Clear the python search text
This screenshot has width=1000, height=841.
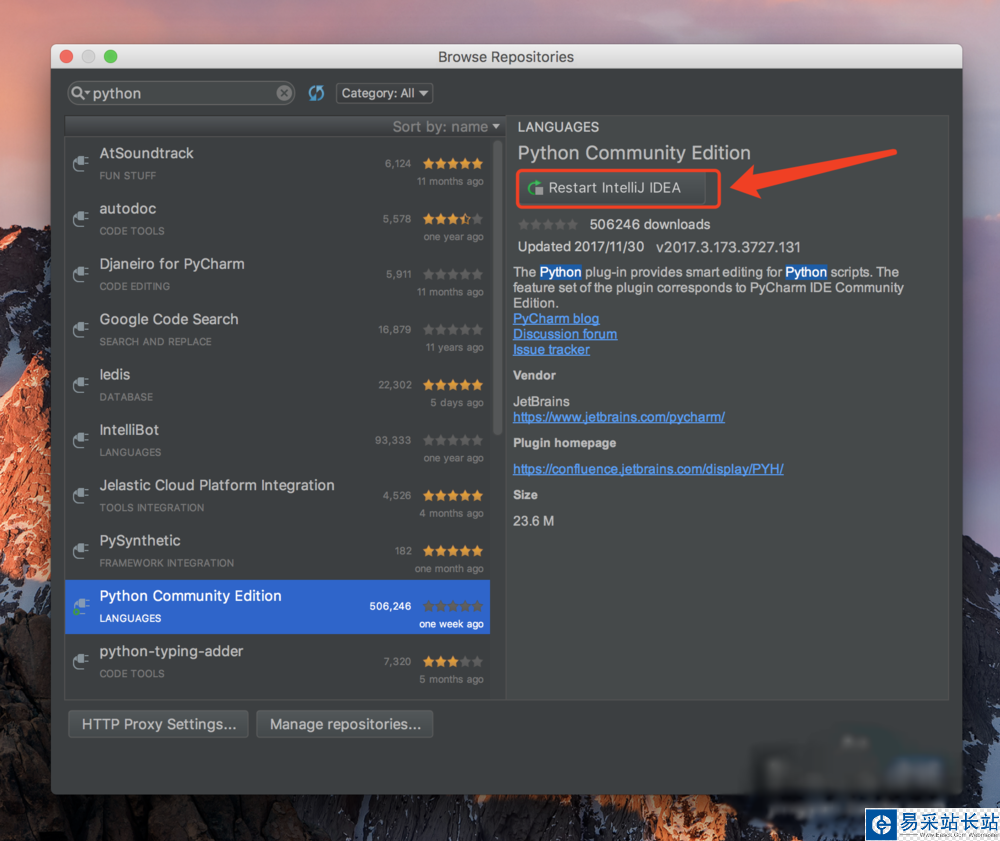point(284,93)
